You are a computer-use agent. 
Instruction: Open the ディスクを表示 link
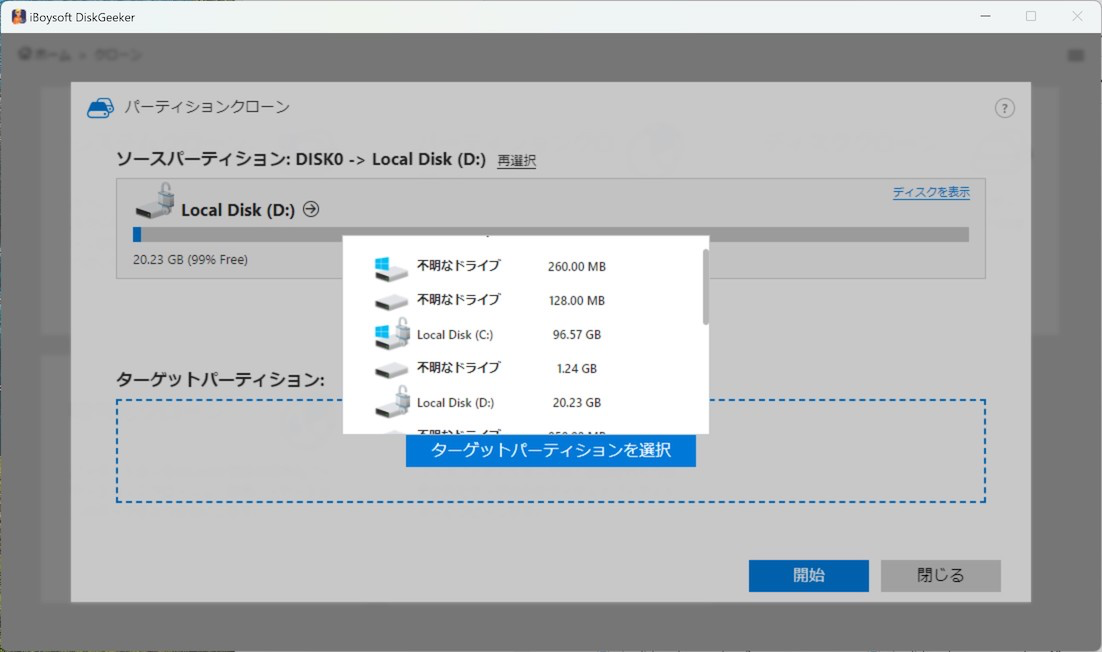[x=931, y=192]
